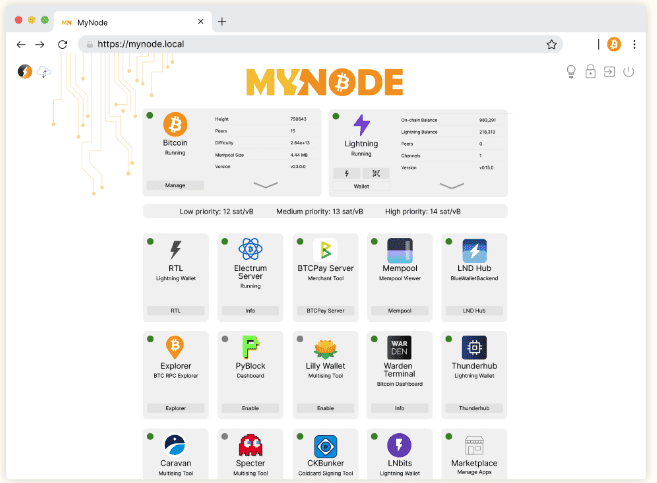Screen dimensions: 657x483
Task: Click the 'Low priority: 12 sat/vB' text
Action: click(216, 212)
